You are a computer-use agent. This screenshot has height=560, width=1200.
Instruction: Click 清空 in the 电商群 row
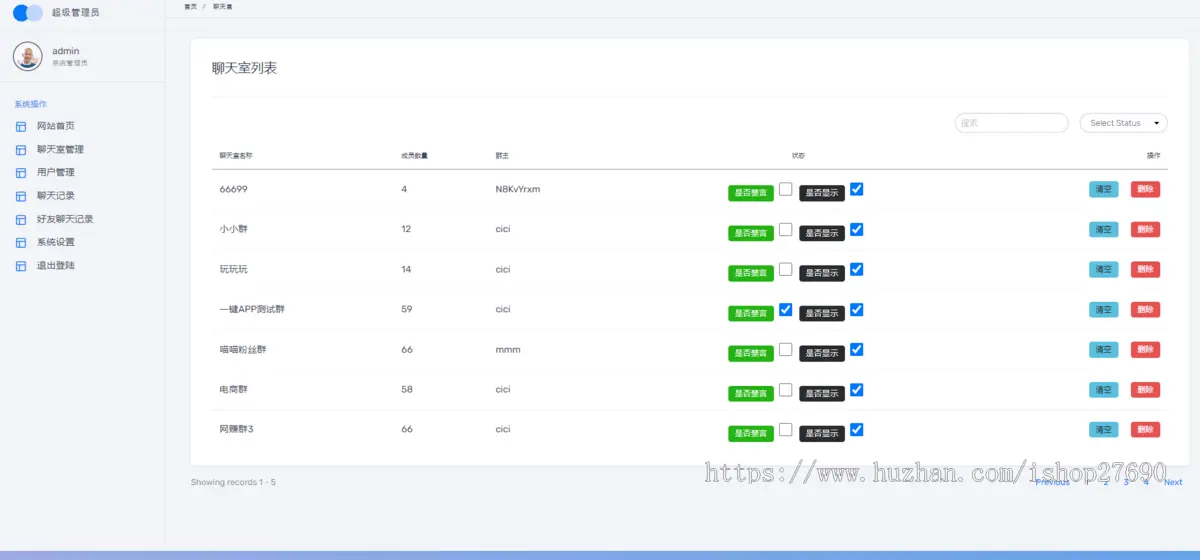[1104, 389]
